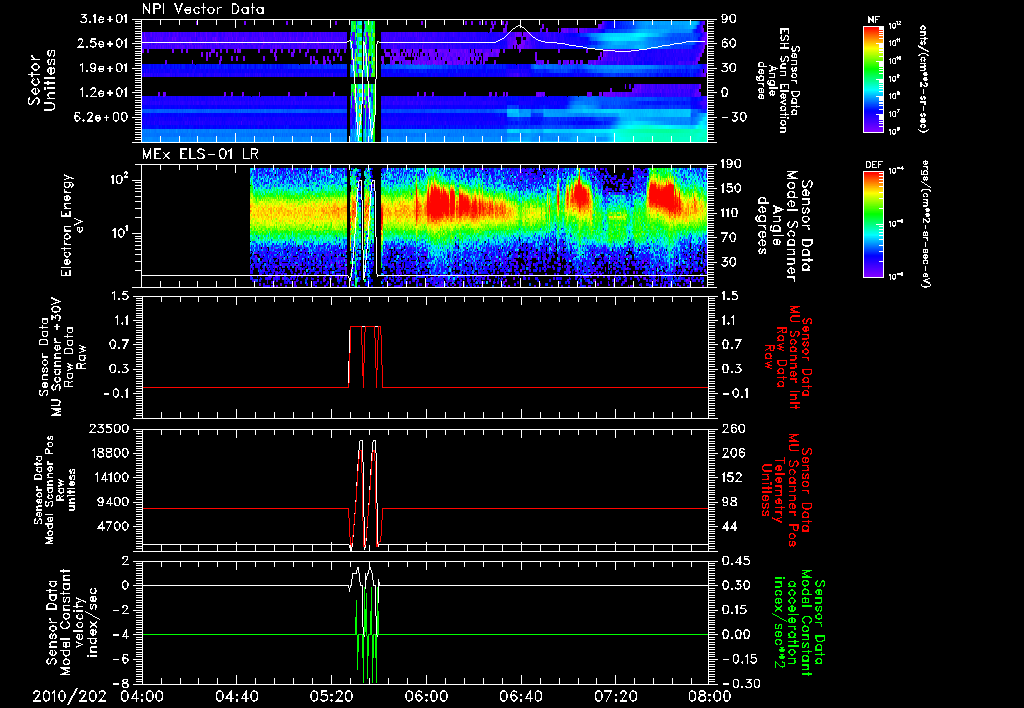Click the "70" scanner angle axis value
1024x708 pixels.
[x=729, y=237]
